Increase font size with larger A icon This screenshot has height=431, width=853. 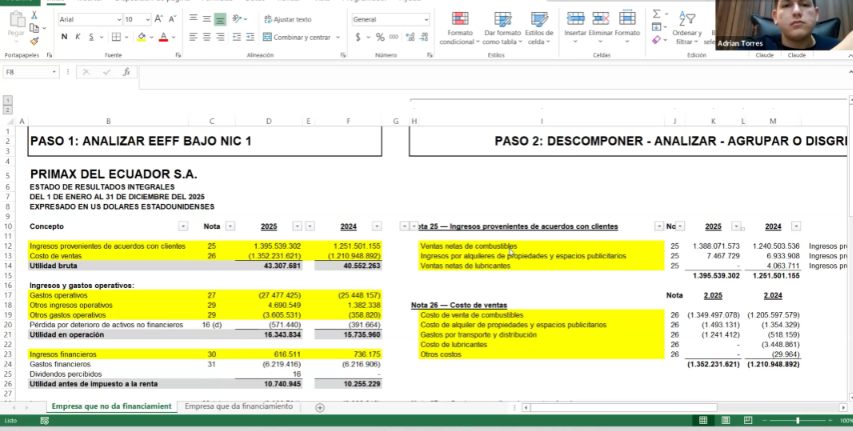159,19
